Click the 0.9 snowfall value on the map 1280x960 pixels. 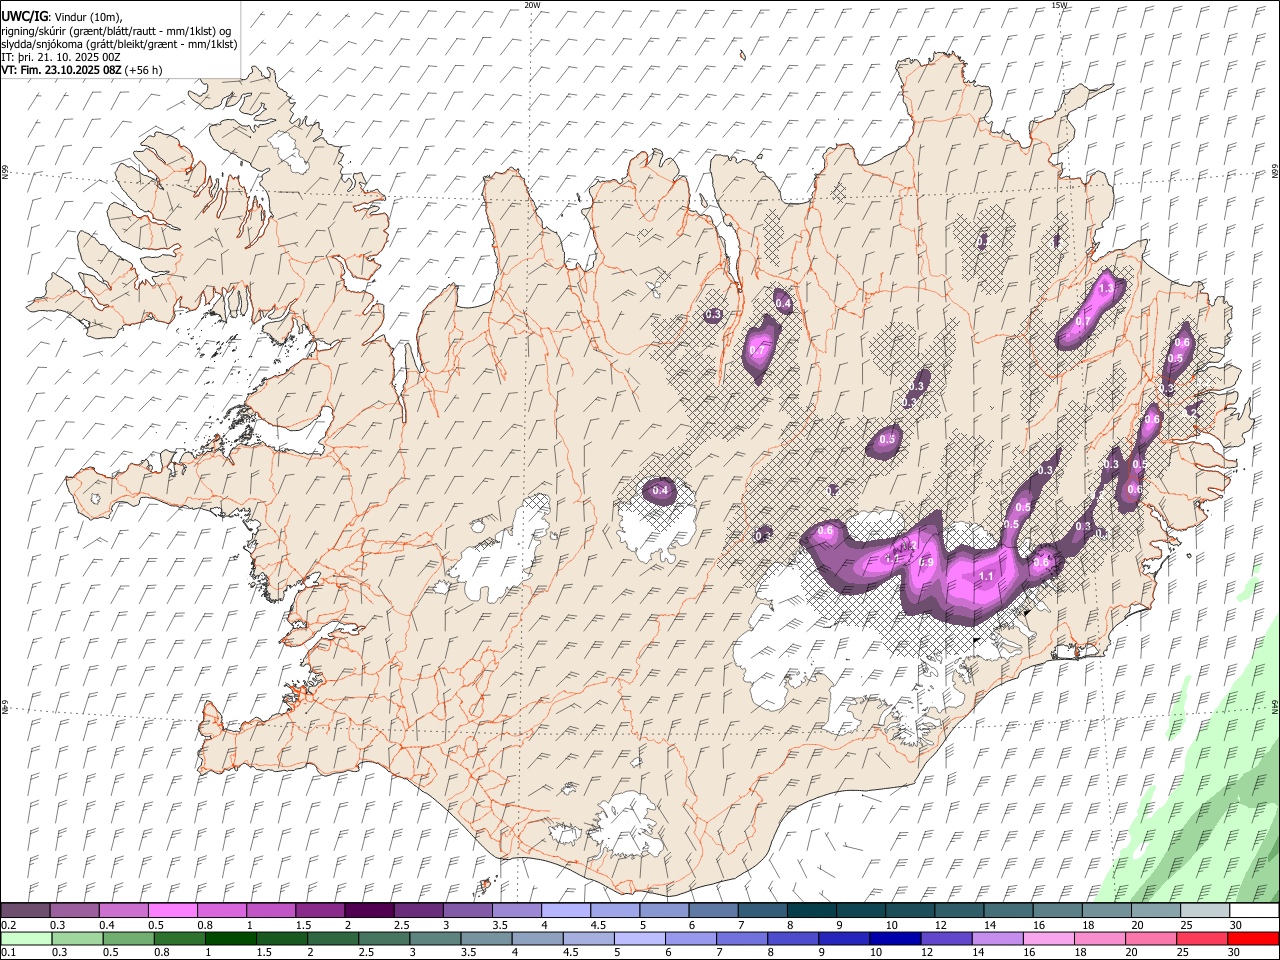click(x=926, y=563)
